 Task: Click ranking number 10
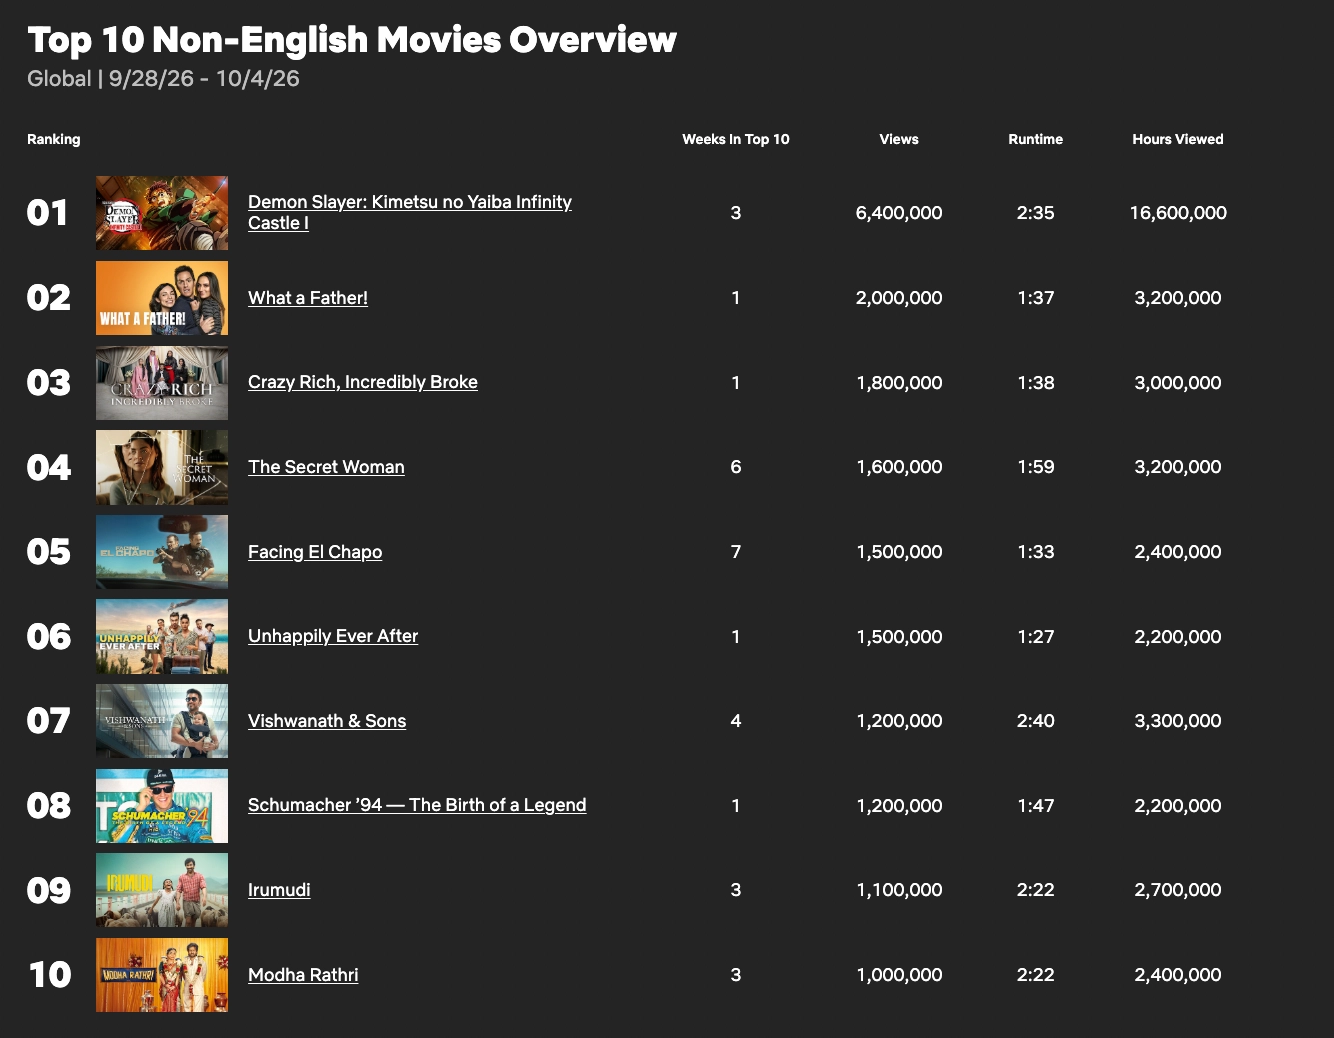tap(49, 975)
